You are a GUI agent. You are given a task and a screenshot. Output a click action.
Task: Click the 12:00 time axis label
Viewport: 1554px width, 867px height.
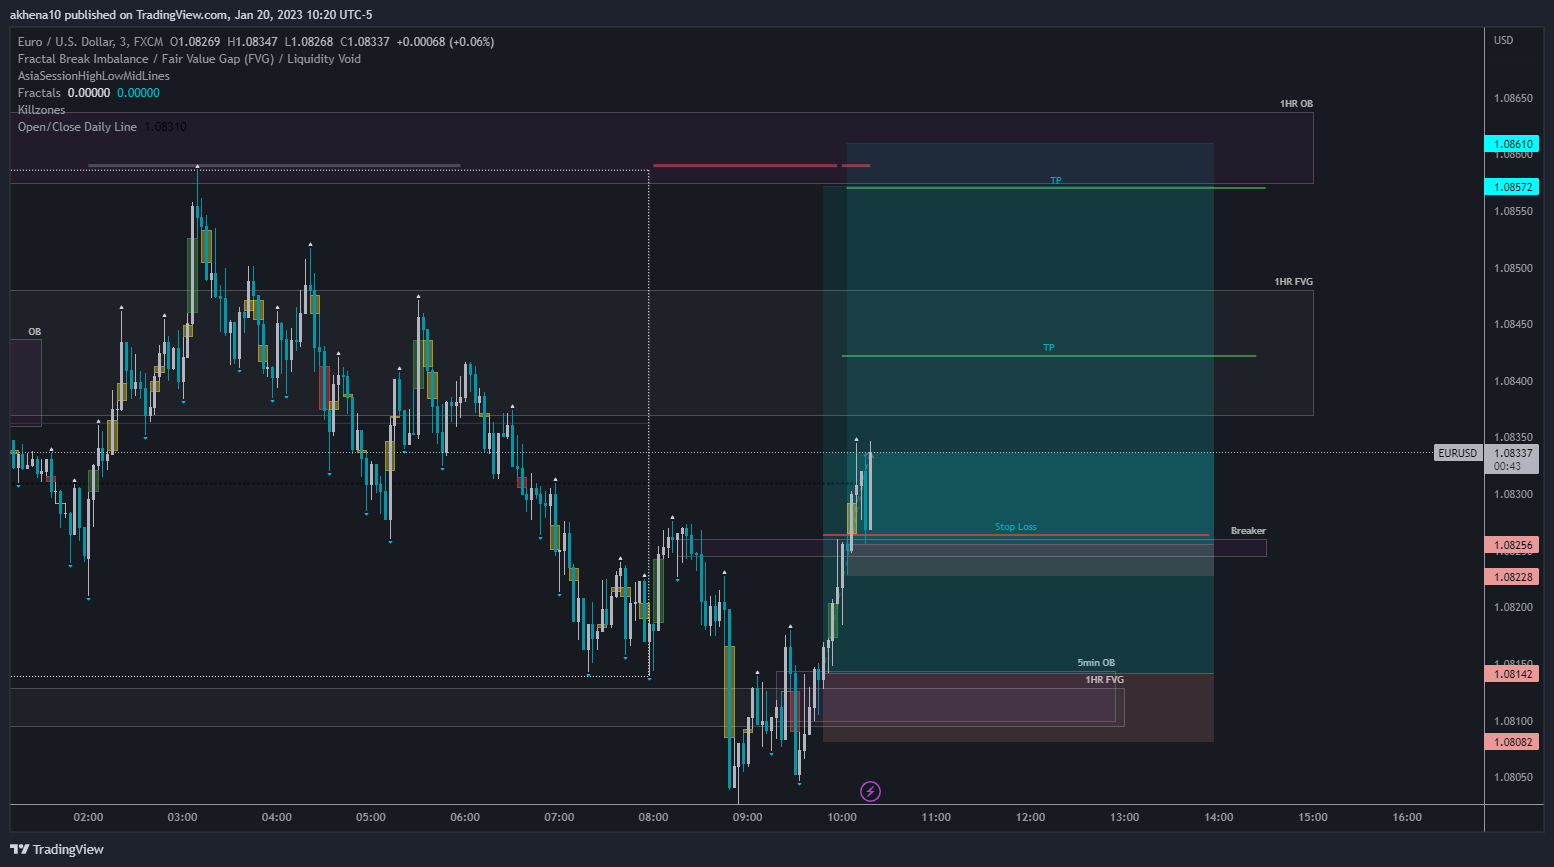coord(1030,817)
